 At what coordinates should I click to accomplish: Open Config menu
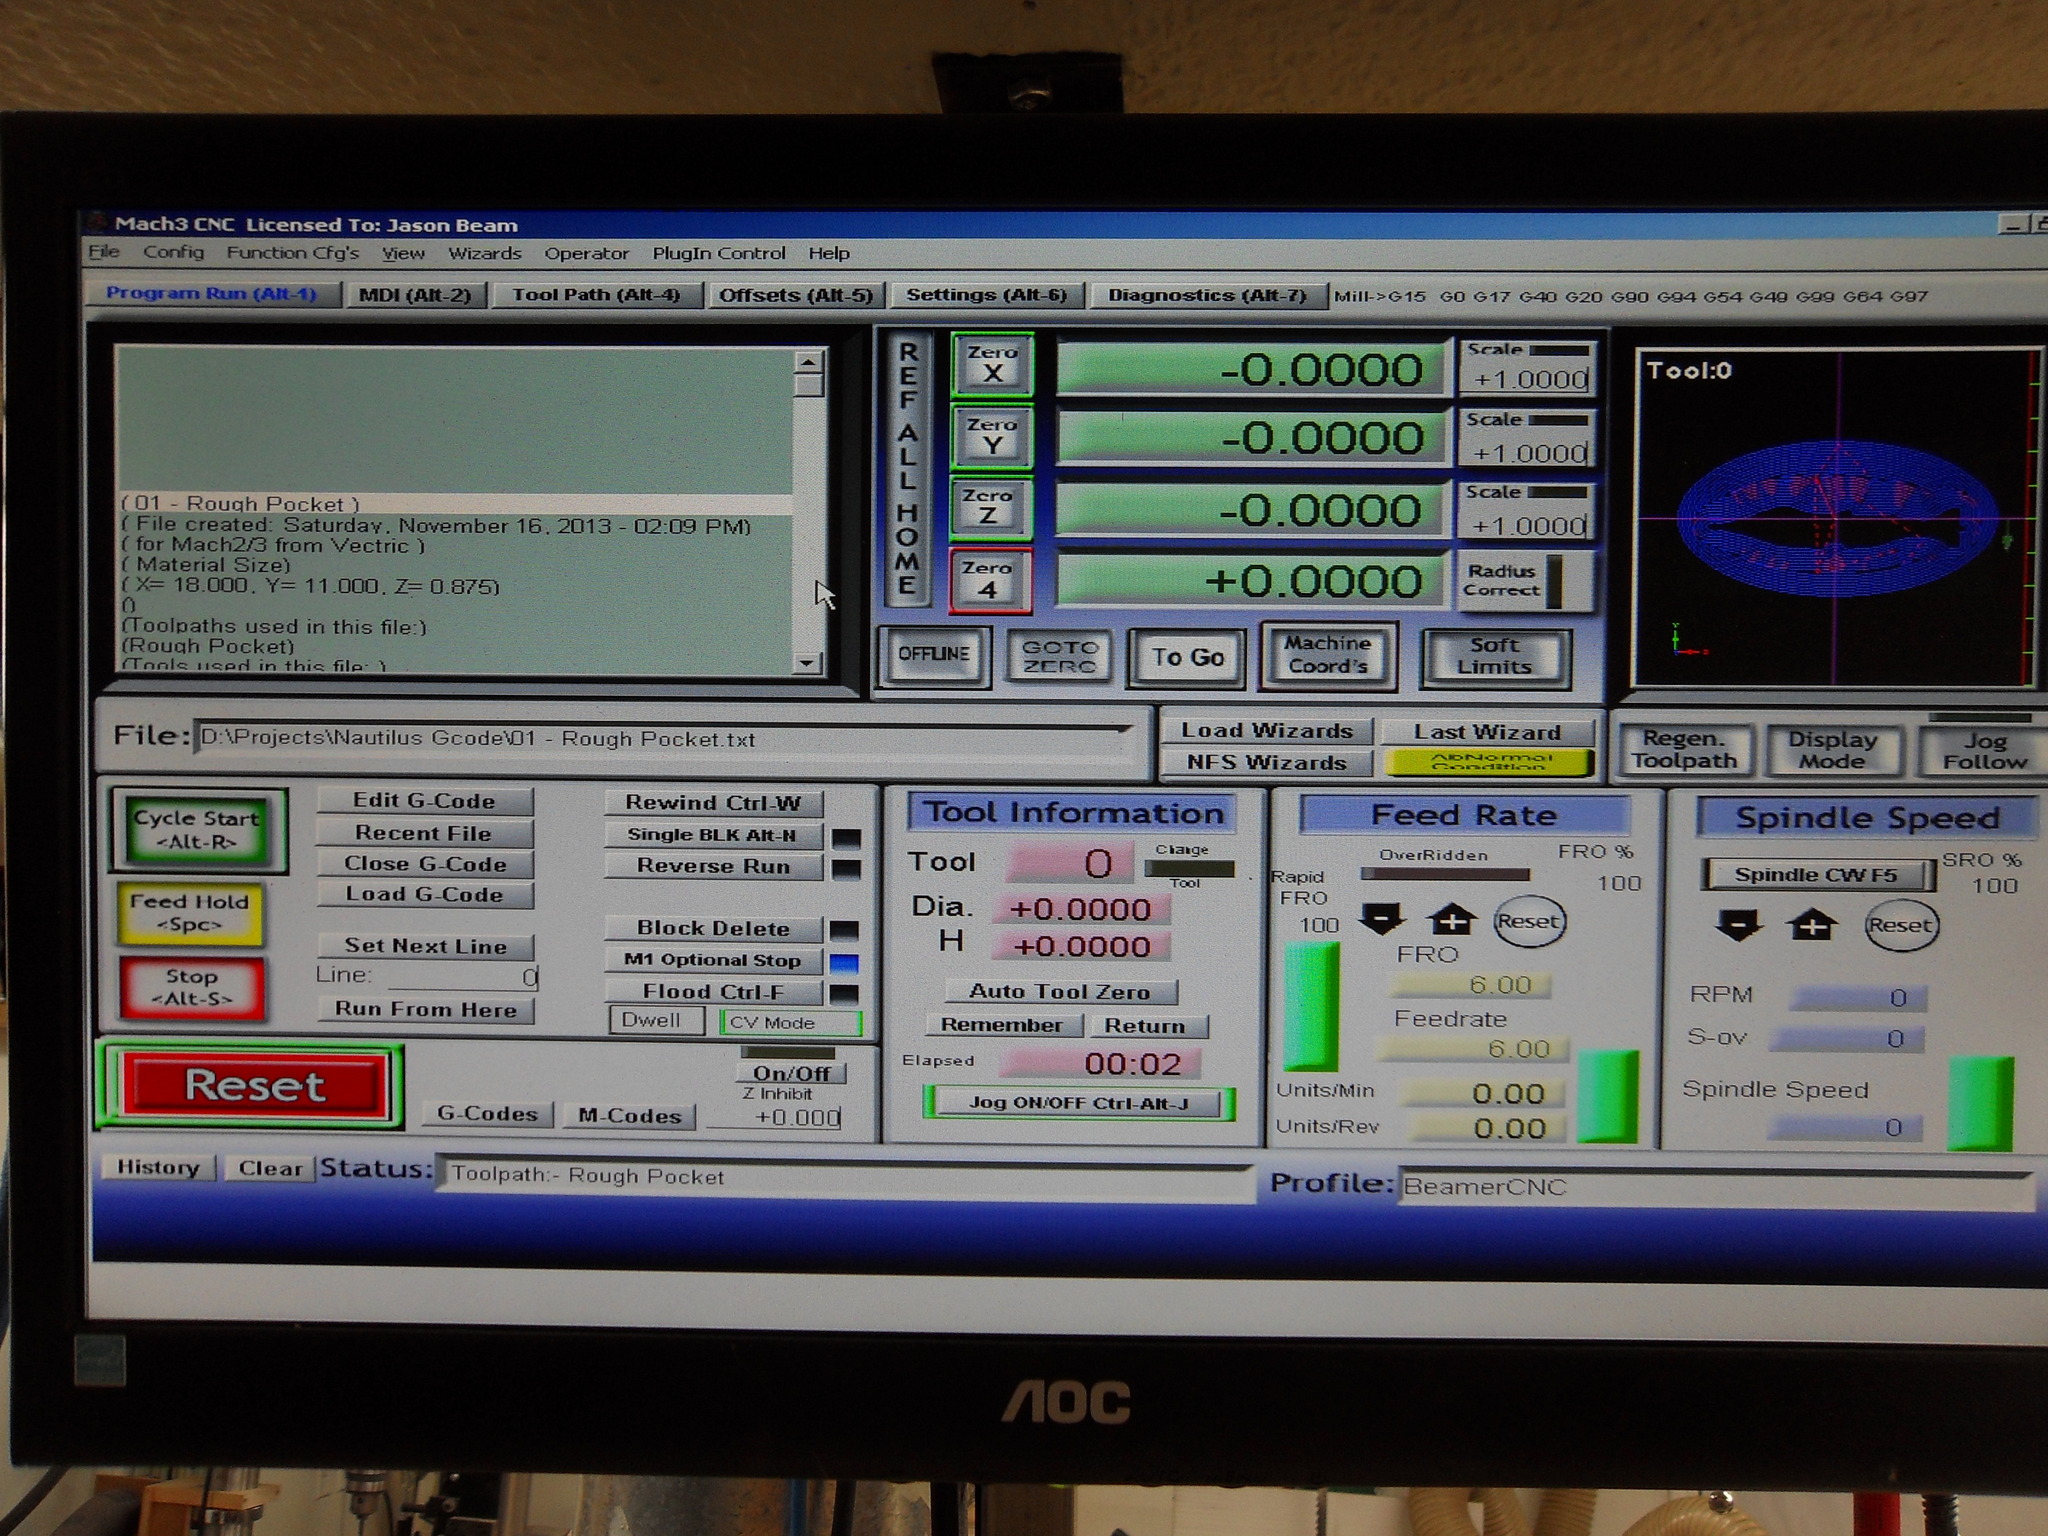click(173, 252)
